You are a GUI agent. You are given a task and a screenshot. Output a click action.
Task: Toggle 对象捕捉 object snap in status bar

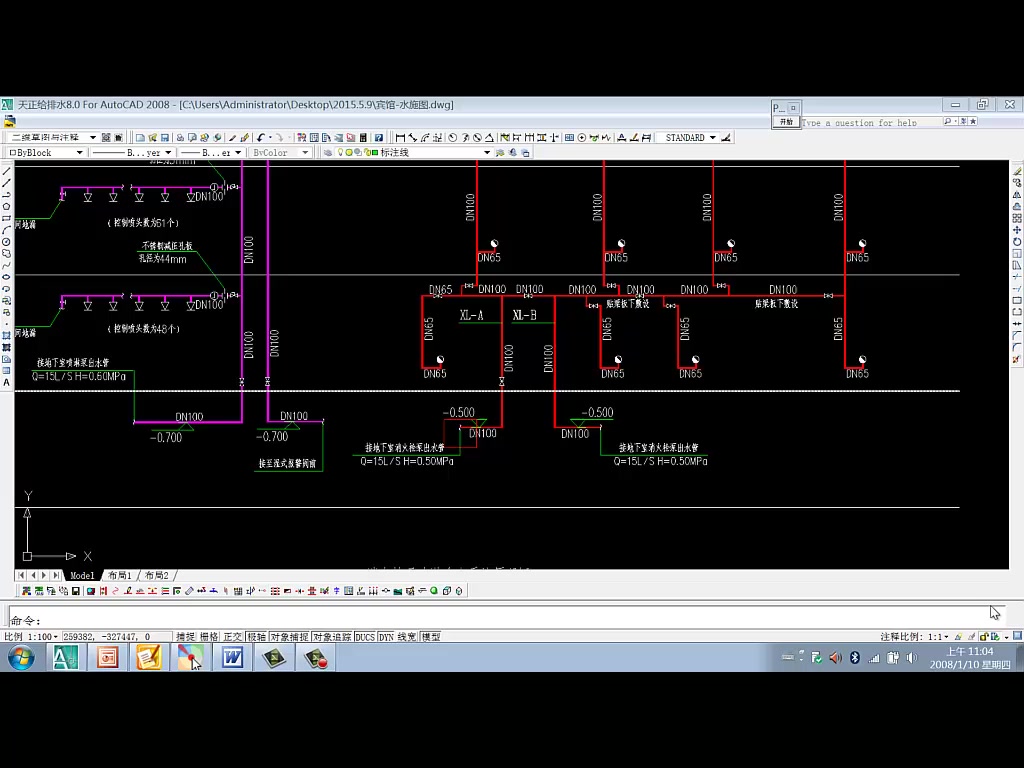click(x=289, y=637)
